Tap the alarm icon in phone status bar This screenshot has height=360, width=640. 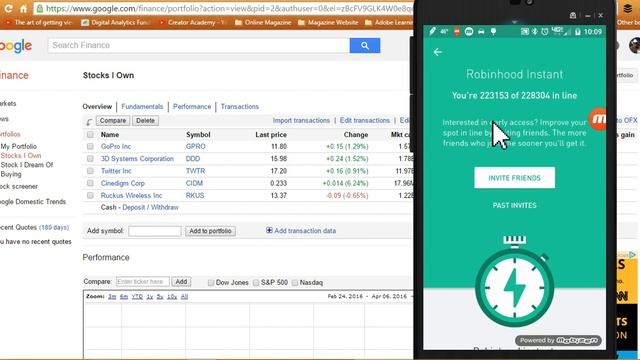[x=544, y=31]
